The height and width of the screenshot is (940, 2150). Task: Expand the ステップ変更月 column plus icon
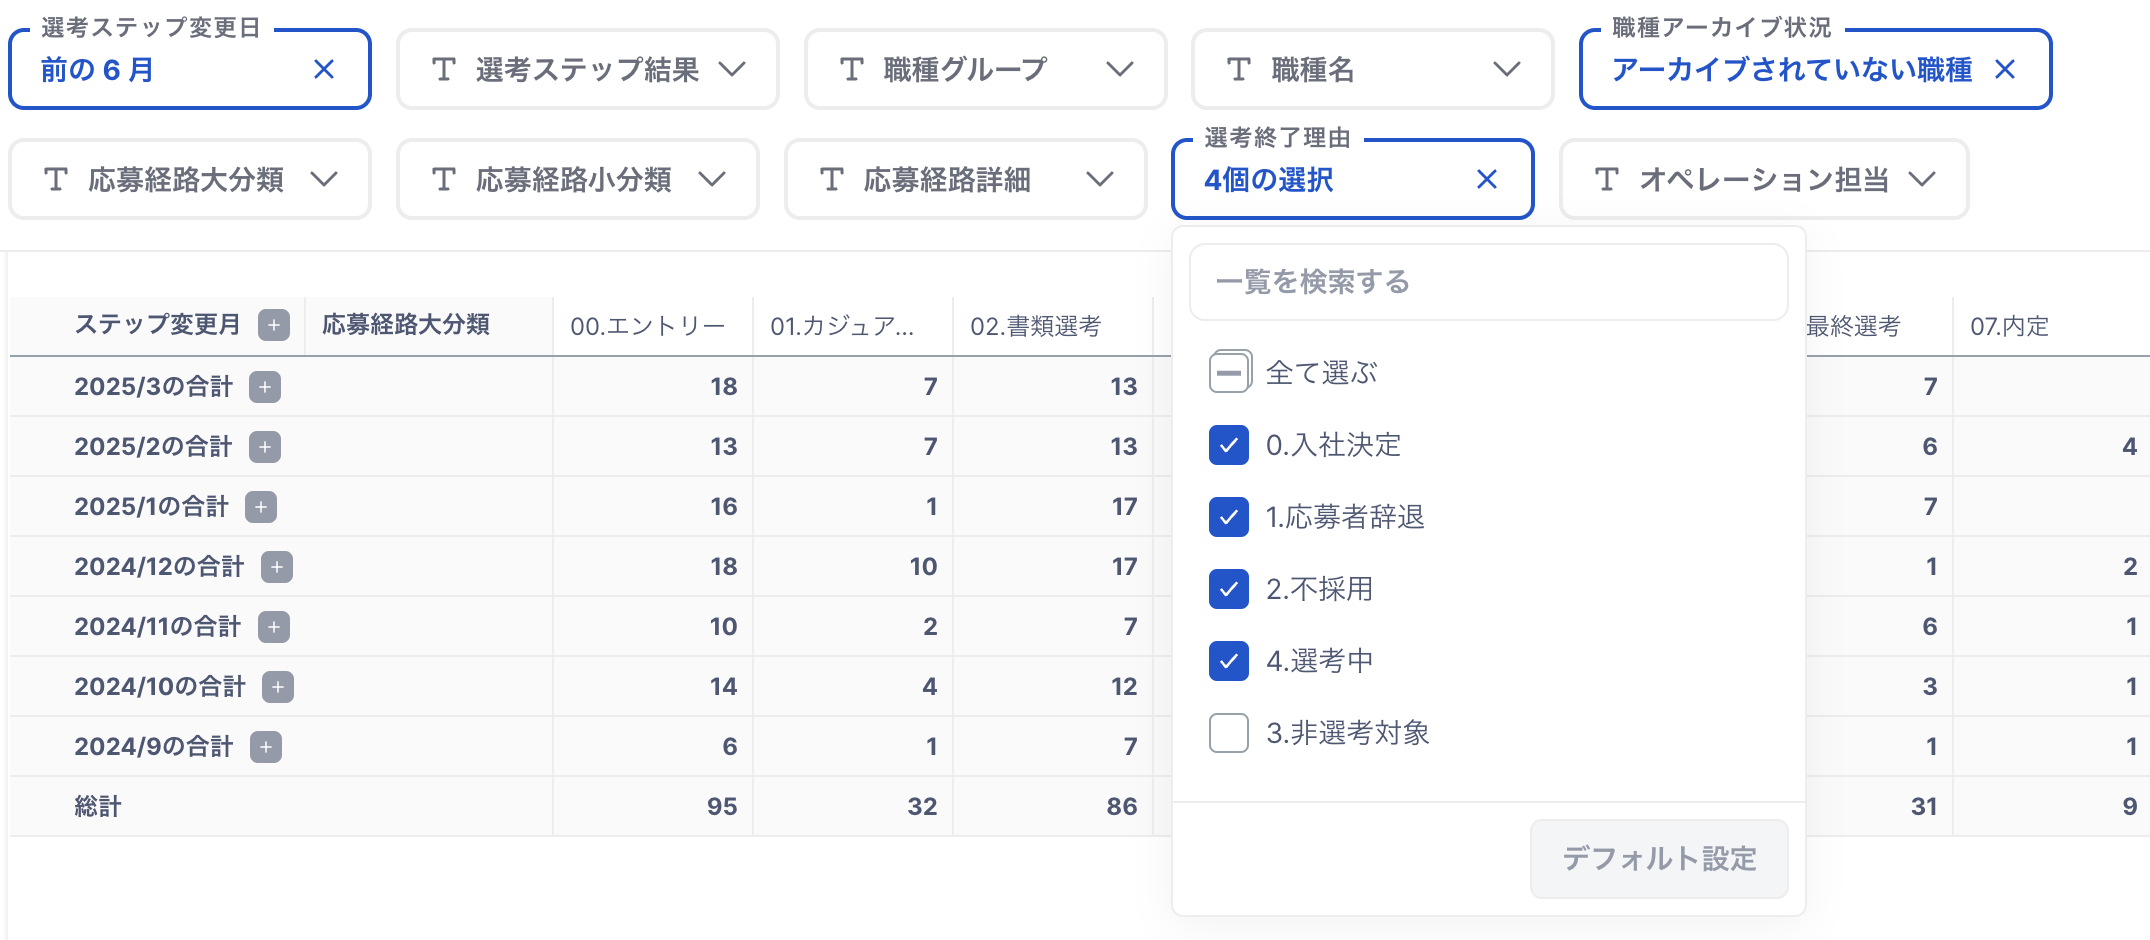[273, 325]
